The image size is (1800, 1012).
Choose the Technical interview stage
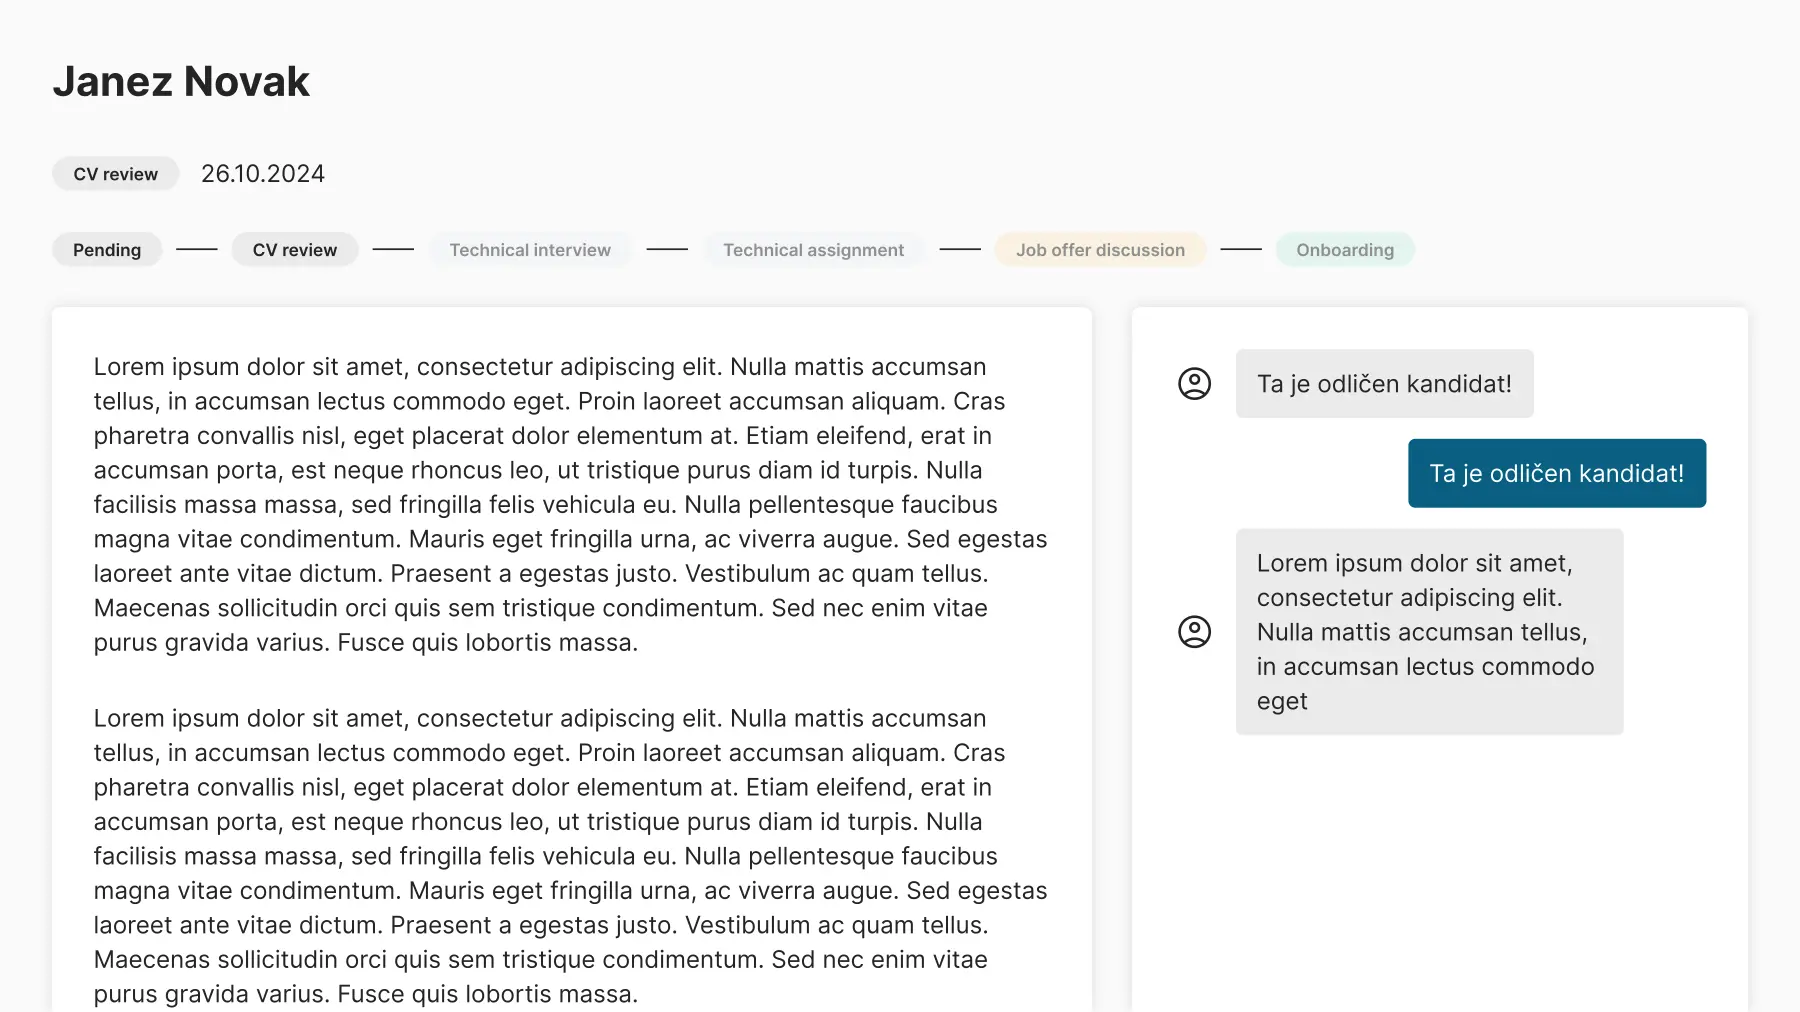[x=530, y=250]
